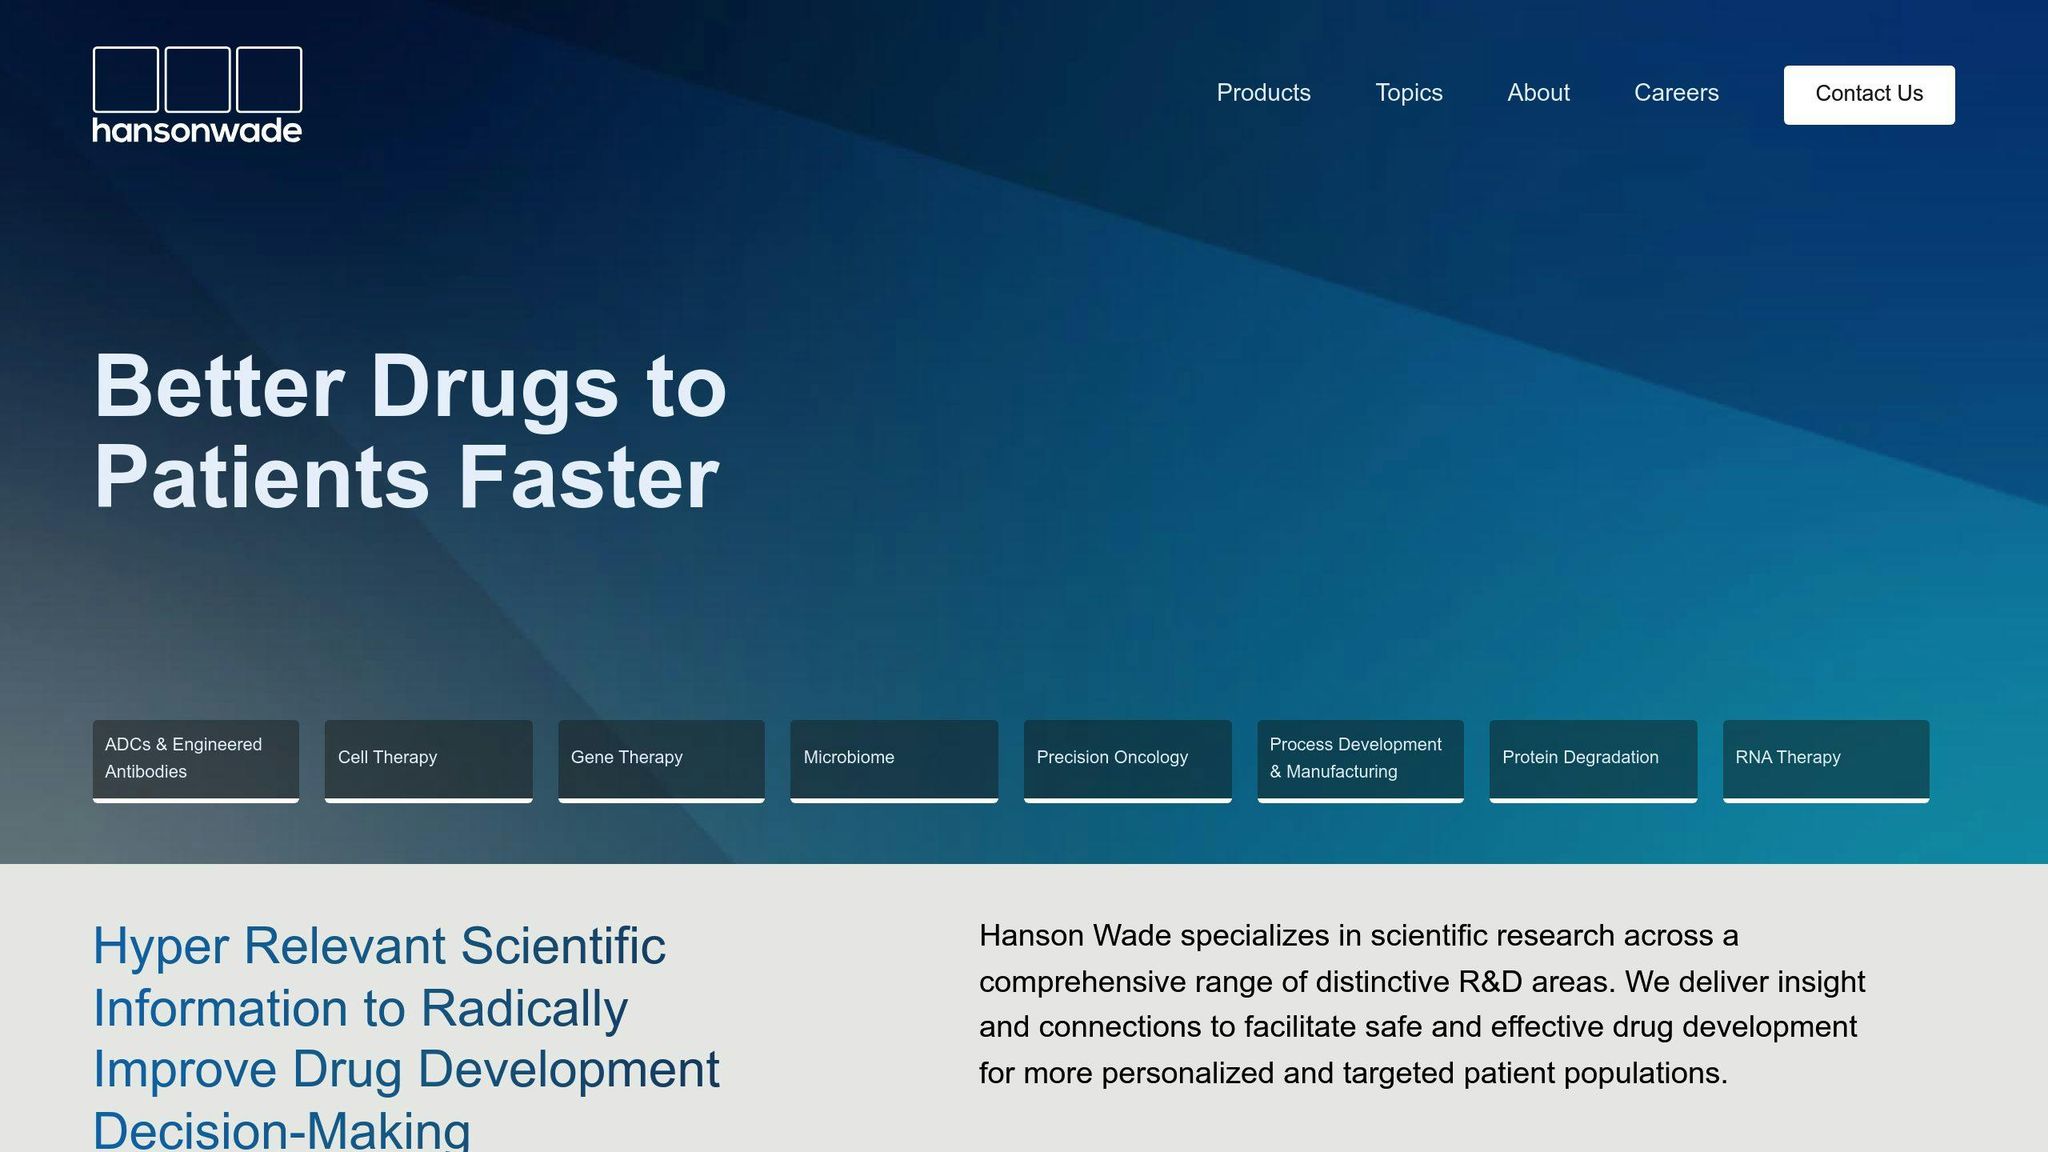Go to the Careers page
This screenshot has width=2048, height=1152.
point(1676,93)
